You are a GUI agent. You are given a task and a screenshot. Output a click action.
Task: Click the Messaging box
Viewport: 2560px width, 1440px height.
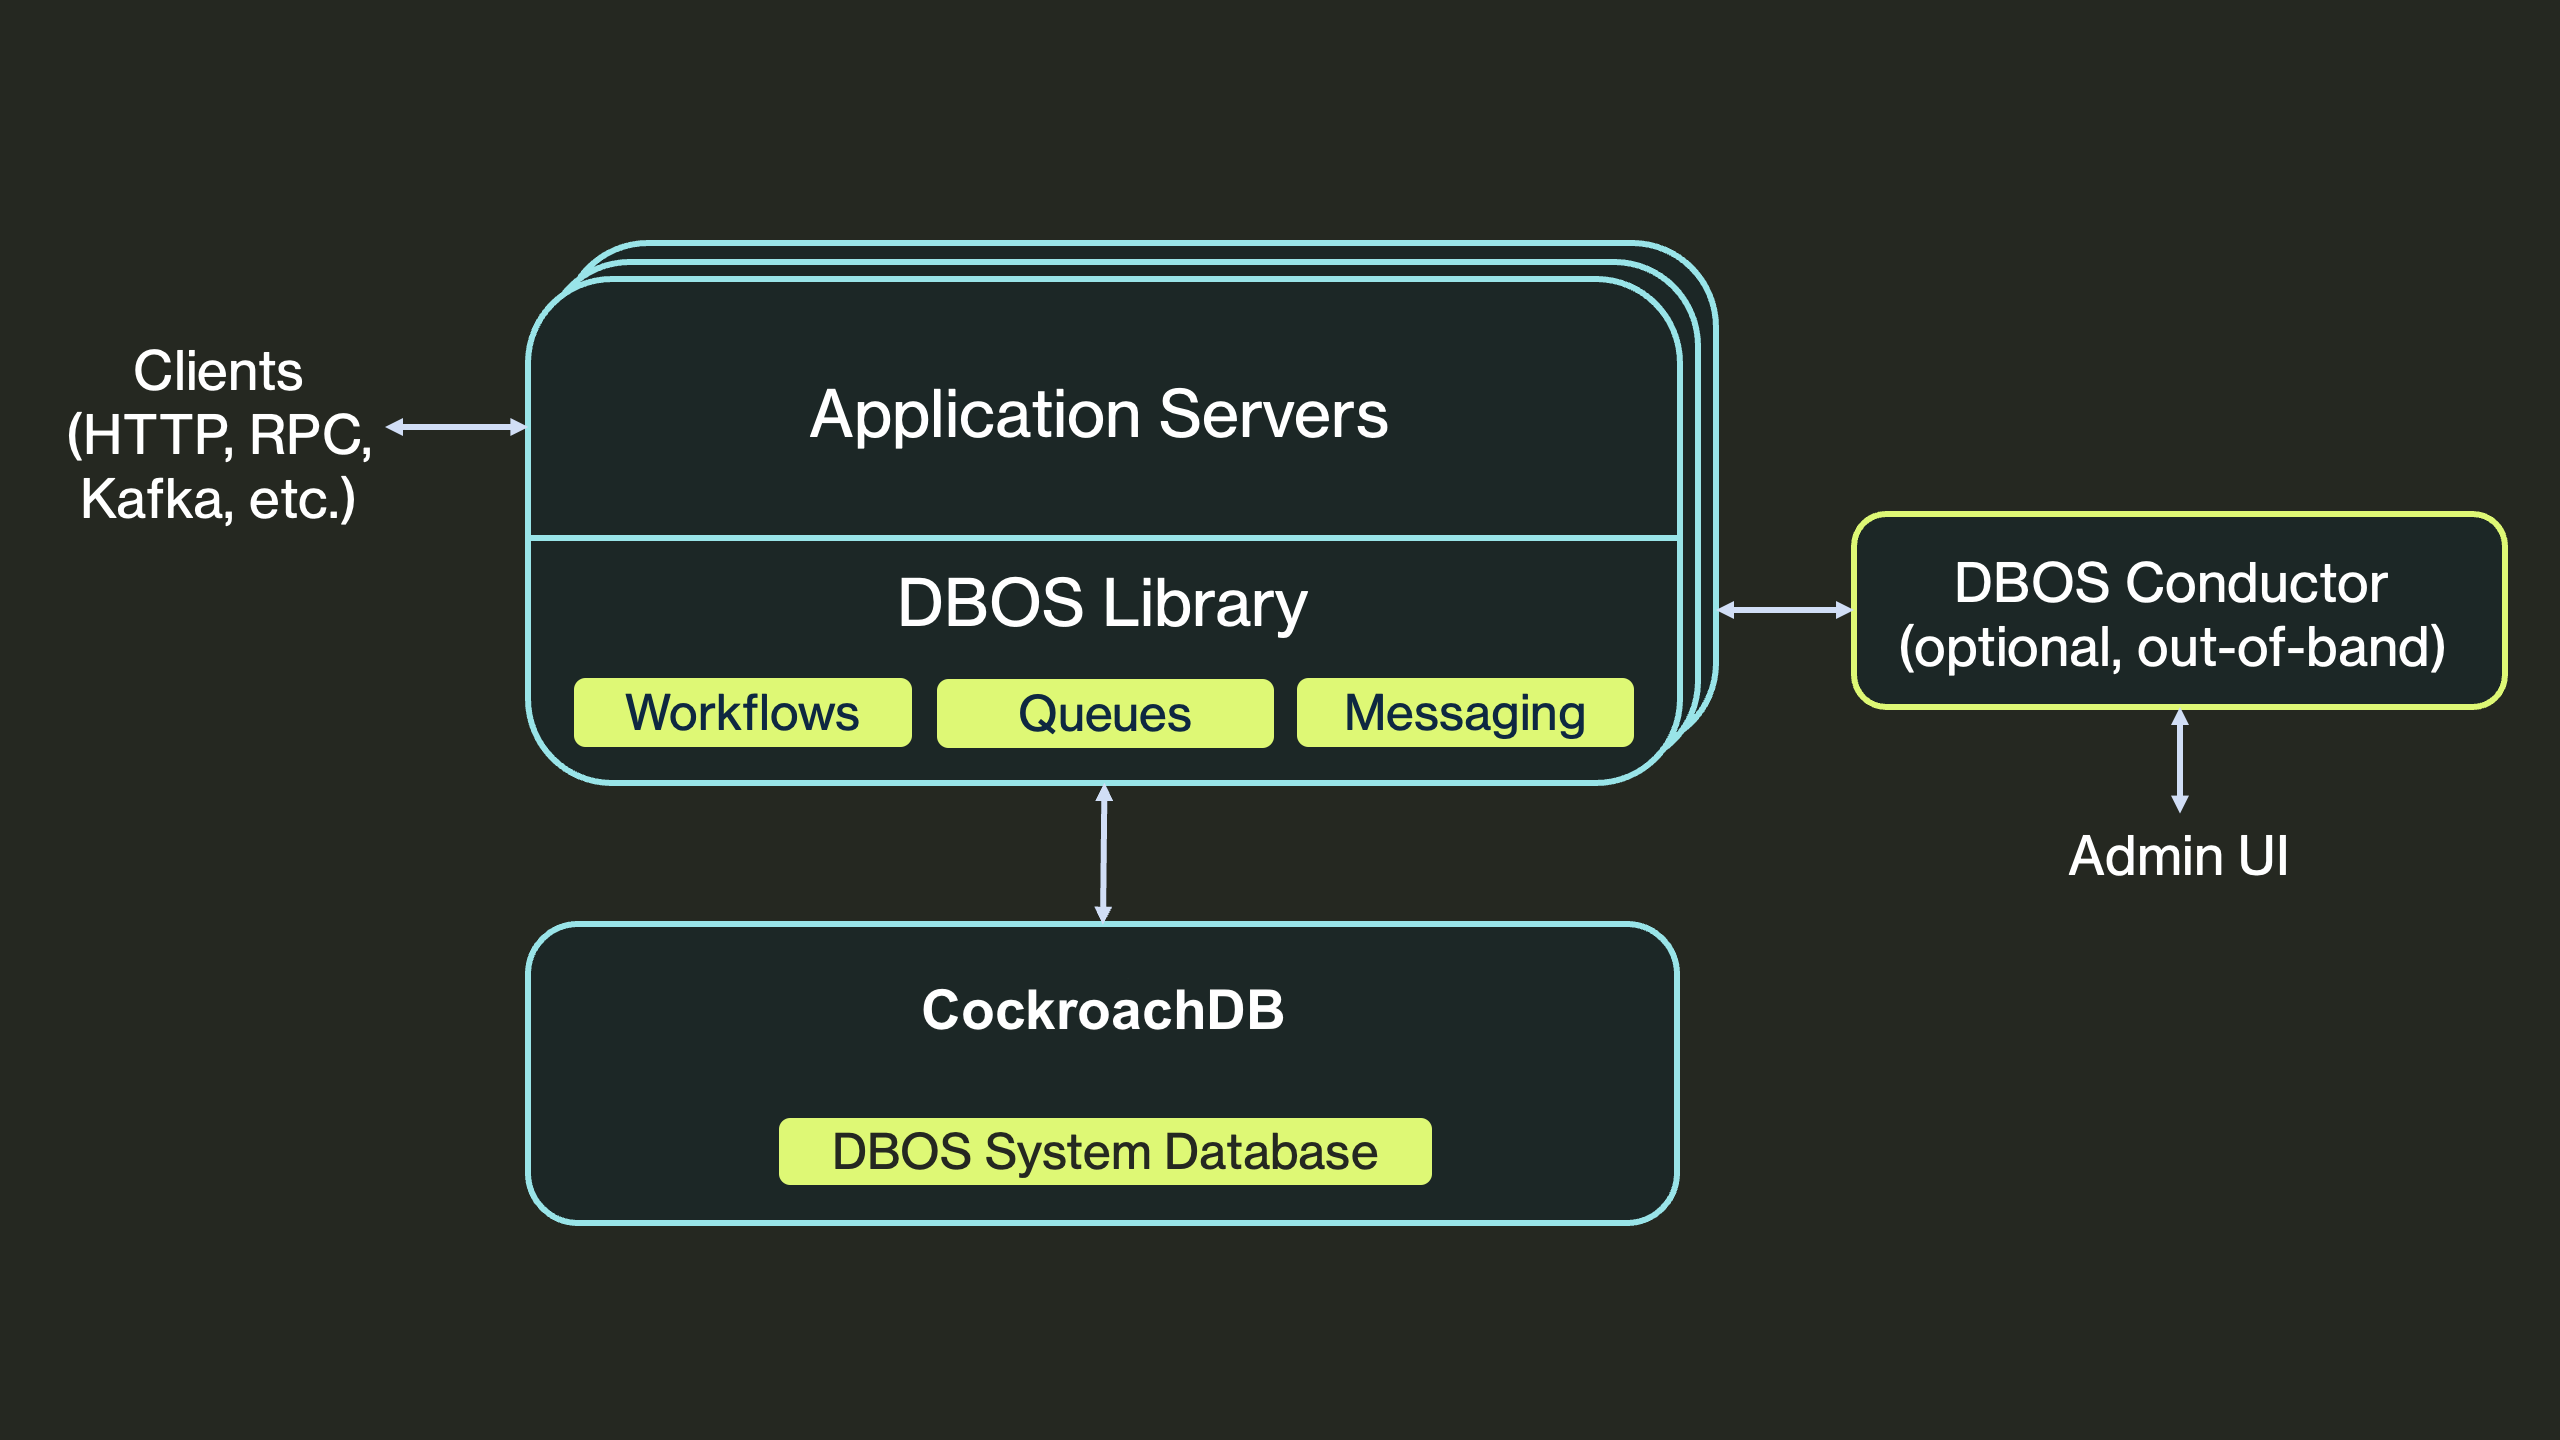pyautogui.click(x=1465, y=713)
